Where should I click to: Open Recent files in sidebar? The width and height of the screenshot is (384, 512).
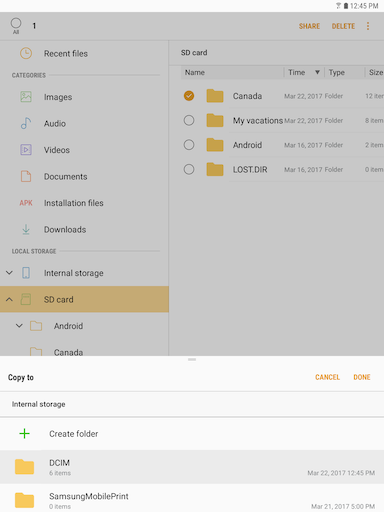click(x=84, y=53)
